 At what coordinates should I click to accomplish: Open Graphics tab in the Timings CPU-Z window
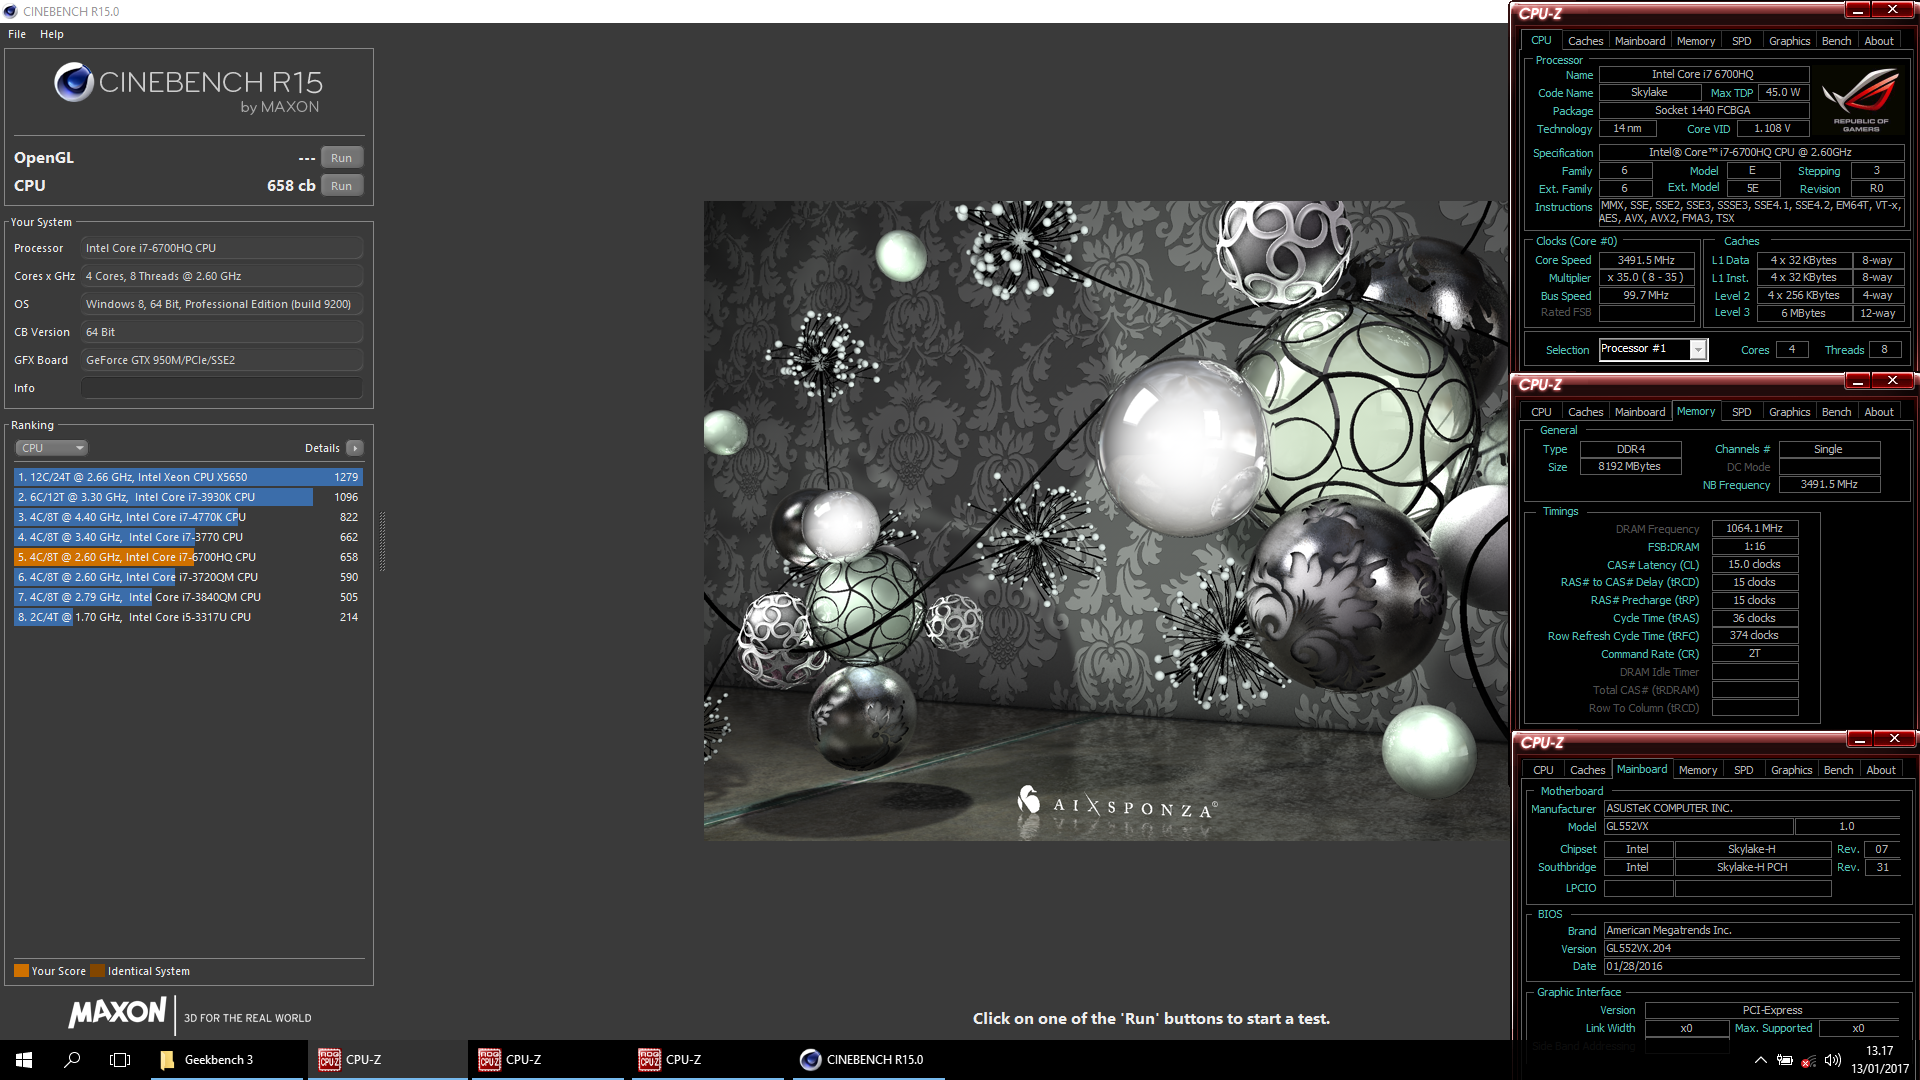click(x=1790, y=412)
